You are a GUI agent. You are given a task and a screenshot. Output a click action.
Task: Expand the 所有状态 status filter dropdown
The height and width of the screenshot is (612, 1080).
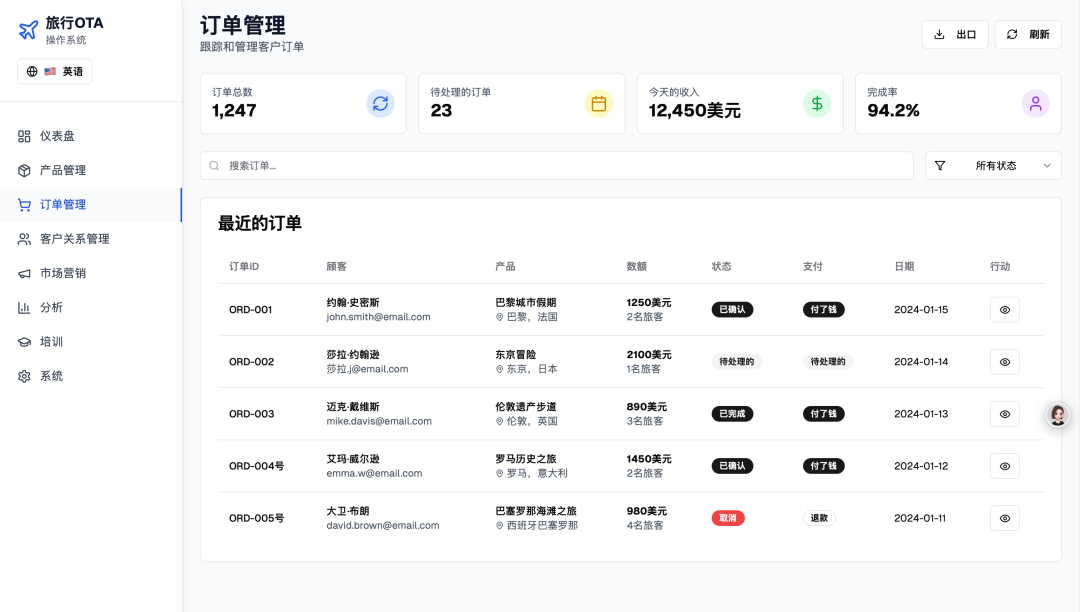pyautogui.click(x=993, y=166)
